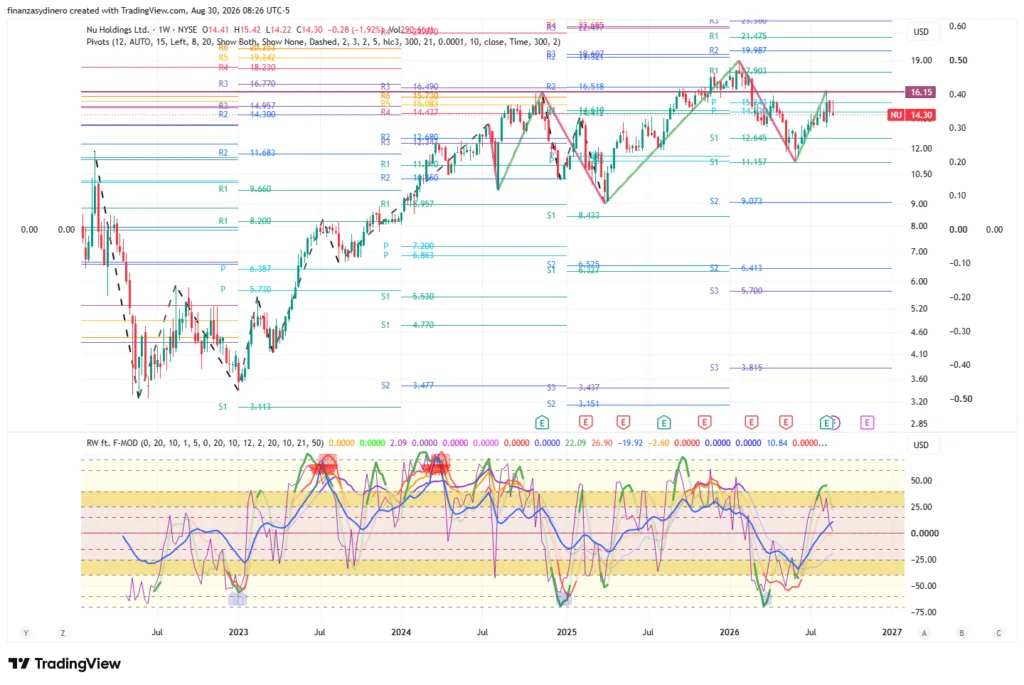This screenshot has height=685, width=1024.
Task: Open the red earnings marker from February 2025
Action: 586,422
